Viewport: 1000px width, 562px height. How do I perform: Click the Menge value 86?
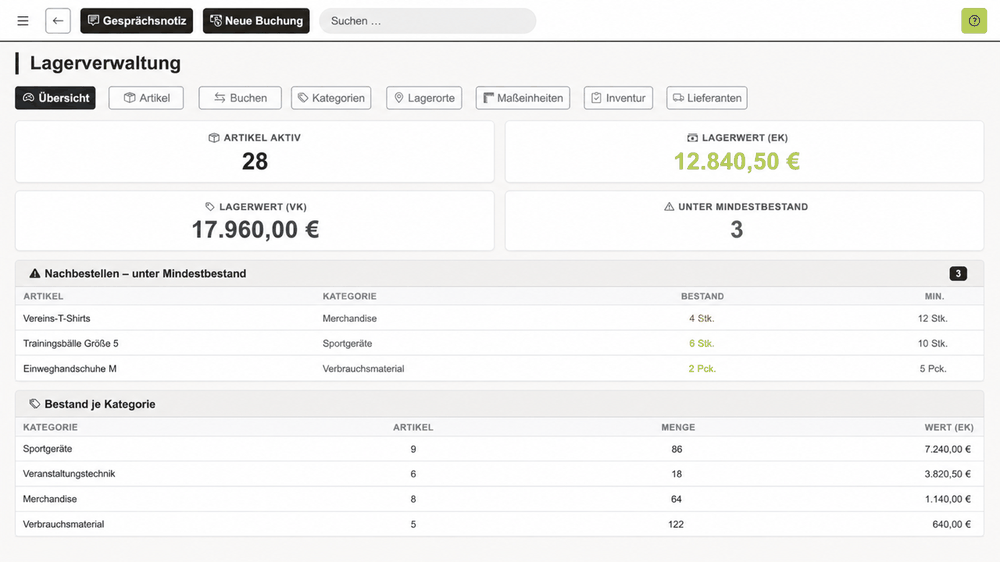(677, 449)
